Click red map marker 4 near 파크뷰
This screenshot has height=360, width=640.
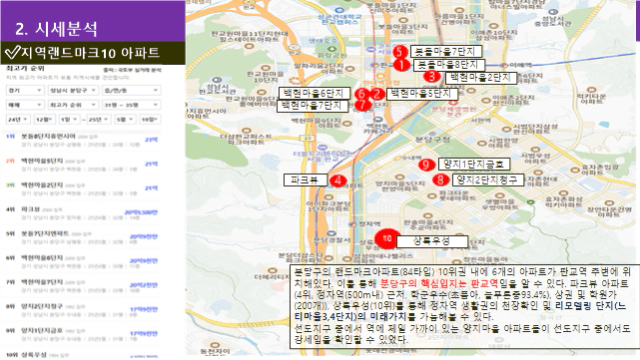click(x=338, y=180)
